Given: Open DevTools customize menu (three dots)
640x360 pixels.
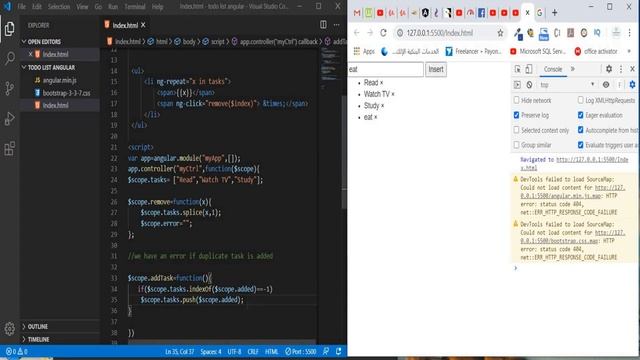Looking at the screenshot, I should coord(621,69).
